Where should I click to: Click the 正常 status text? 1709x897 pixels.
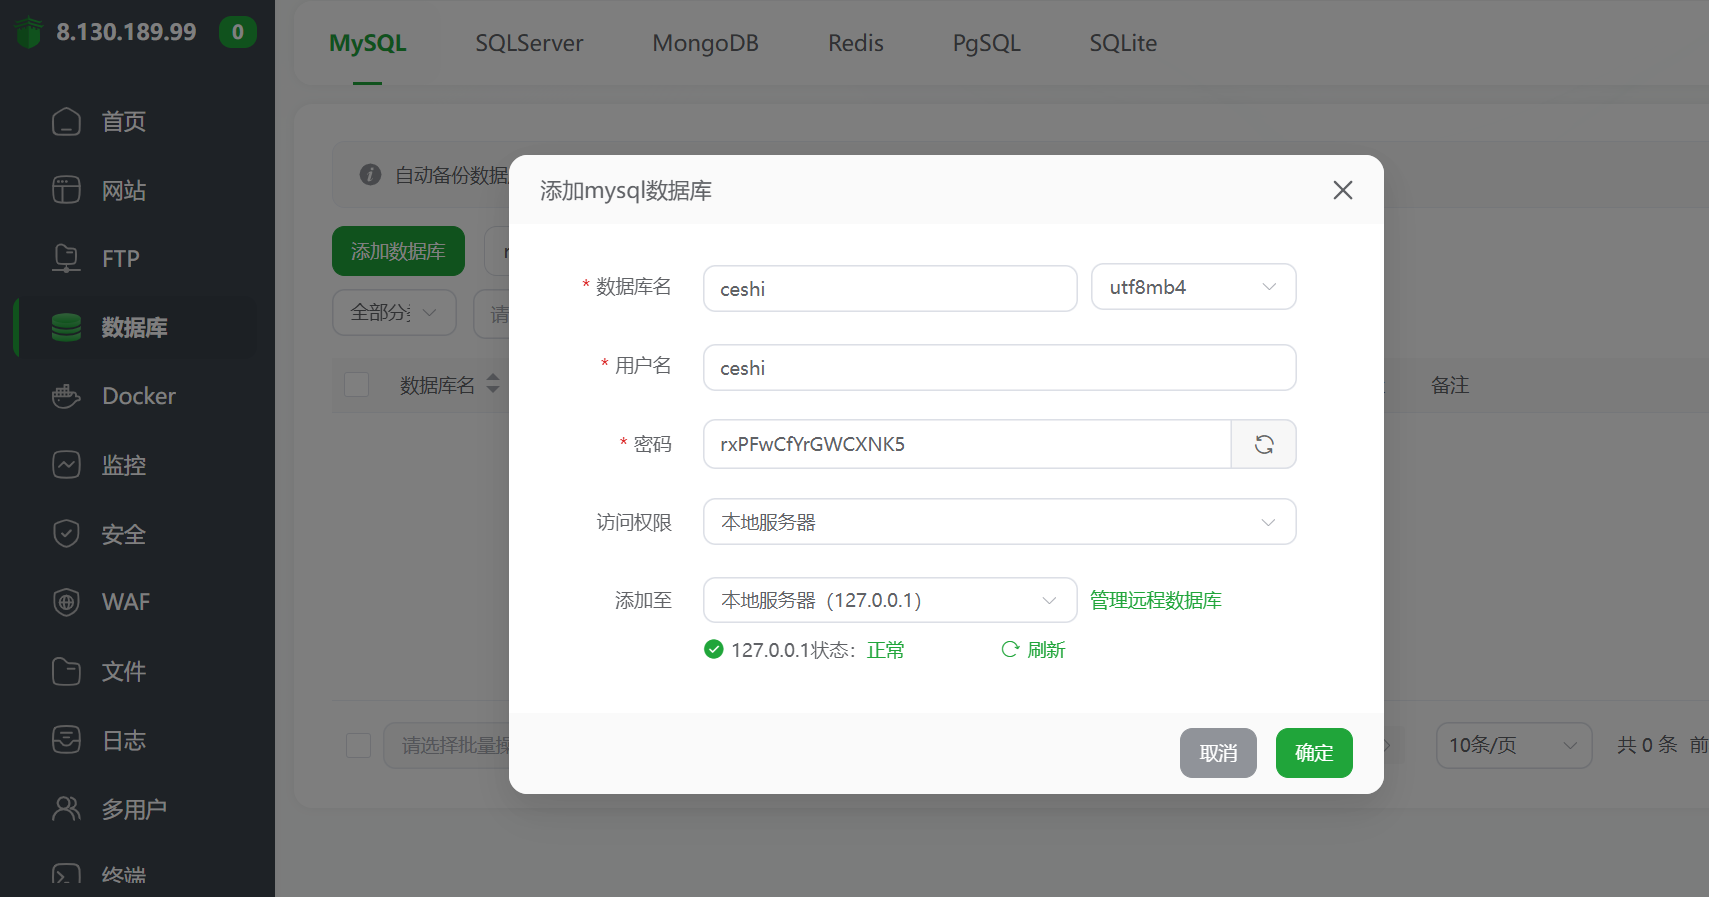point(886,650)
